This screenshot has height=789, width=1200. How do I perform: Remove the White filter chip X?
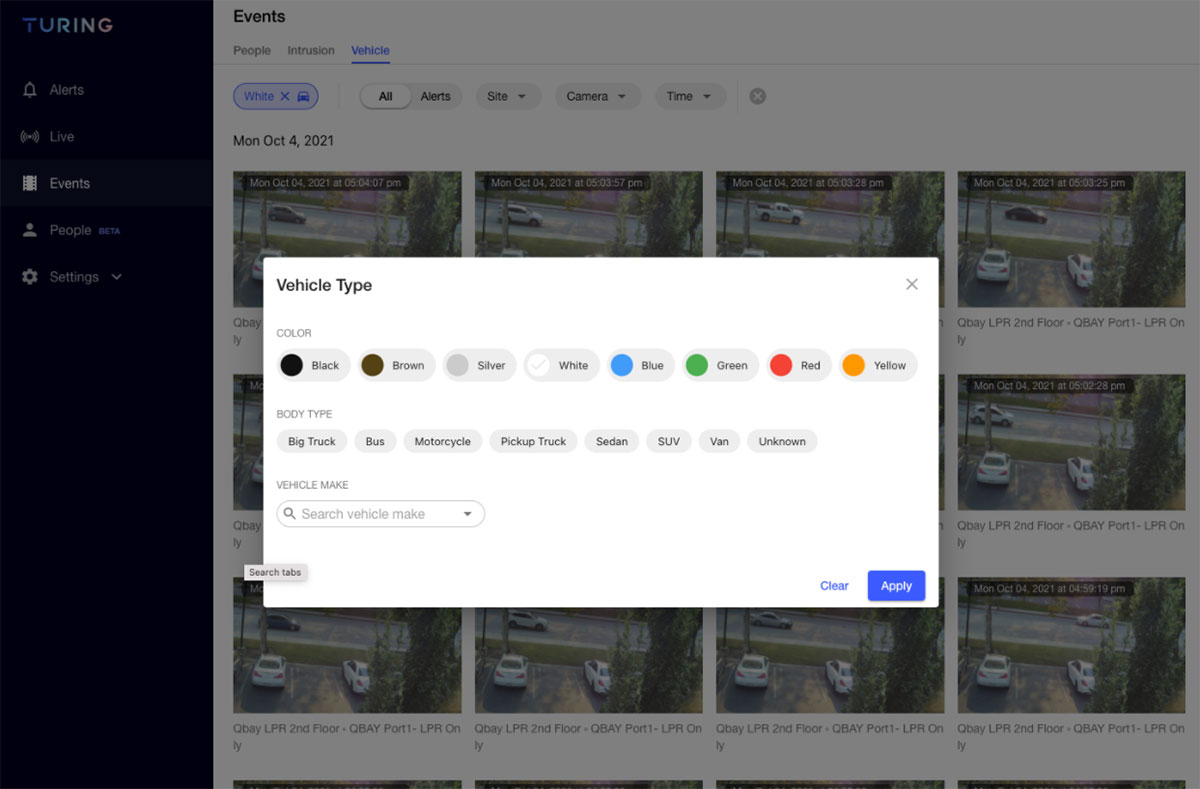285,96
